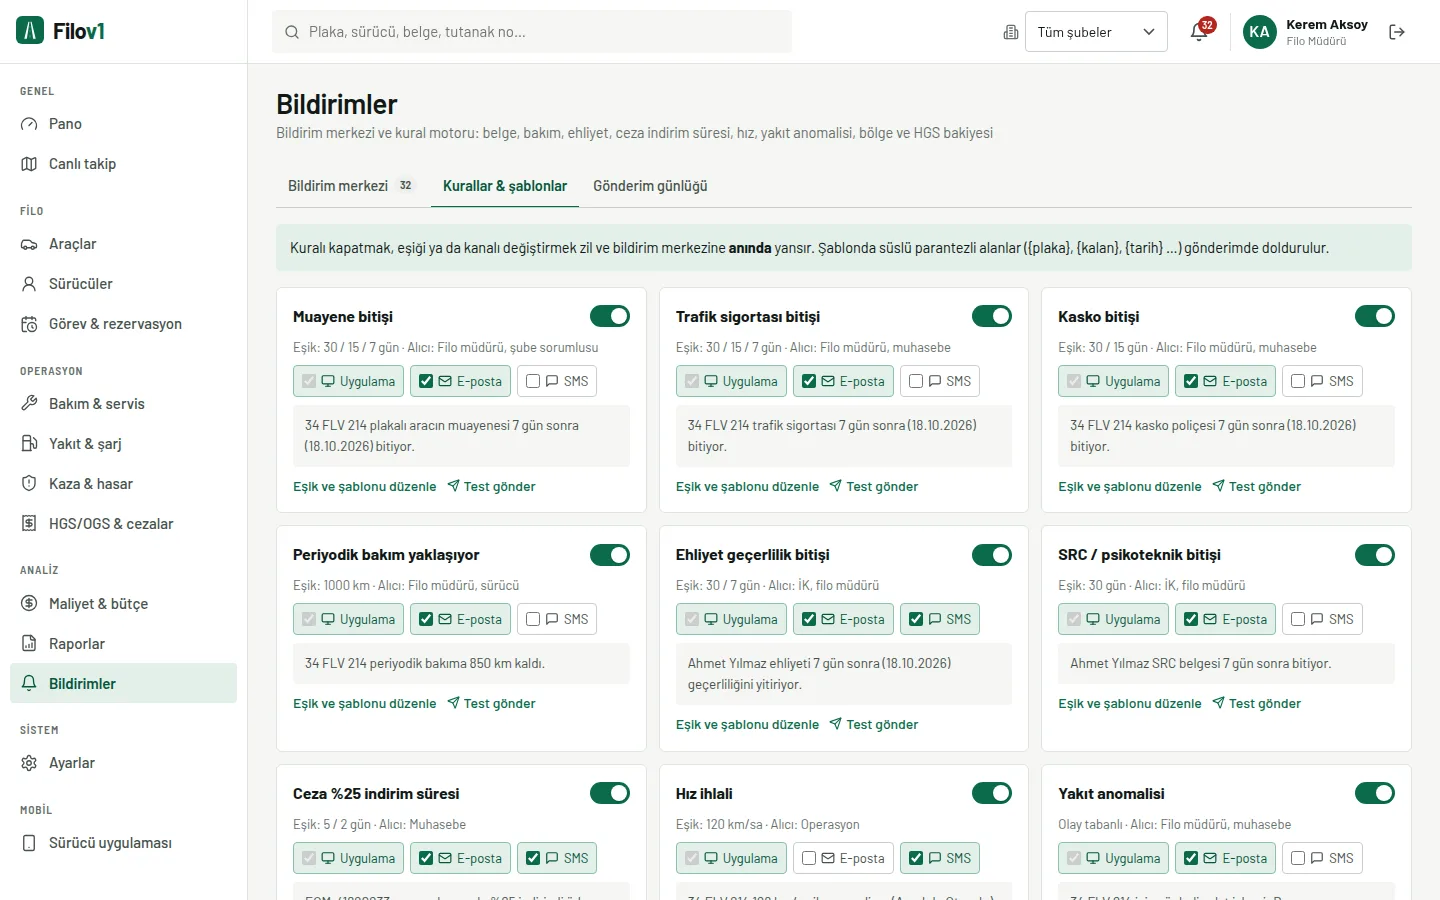This screenshot has width=1440, height=900.
Task: Open Sürücü uygulaması mobile section
Action: [124, 843]
